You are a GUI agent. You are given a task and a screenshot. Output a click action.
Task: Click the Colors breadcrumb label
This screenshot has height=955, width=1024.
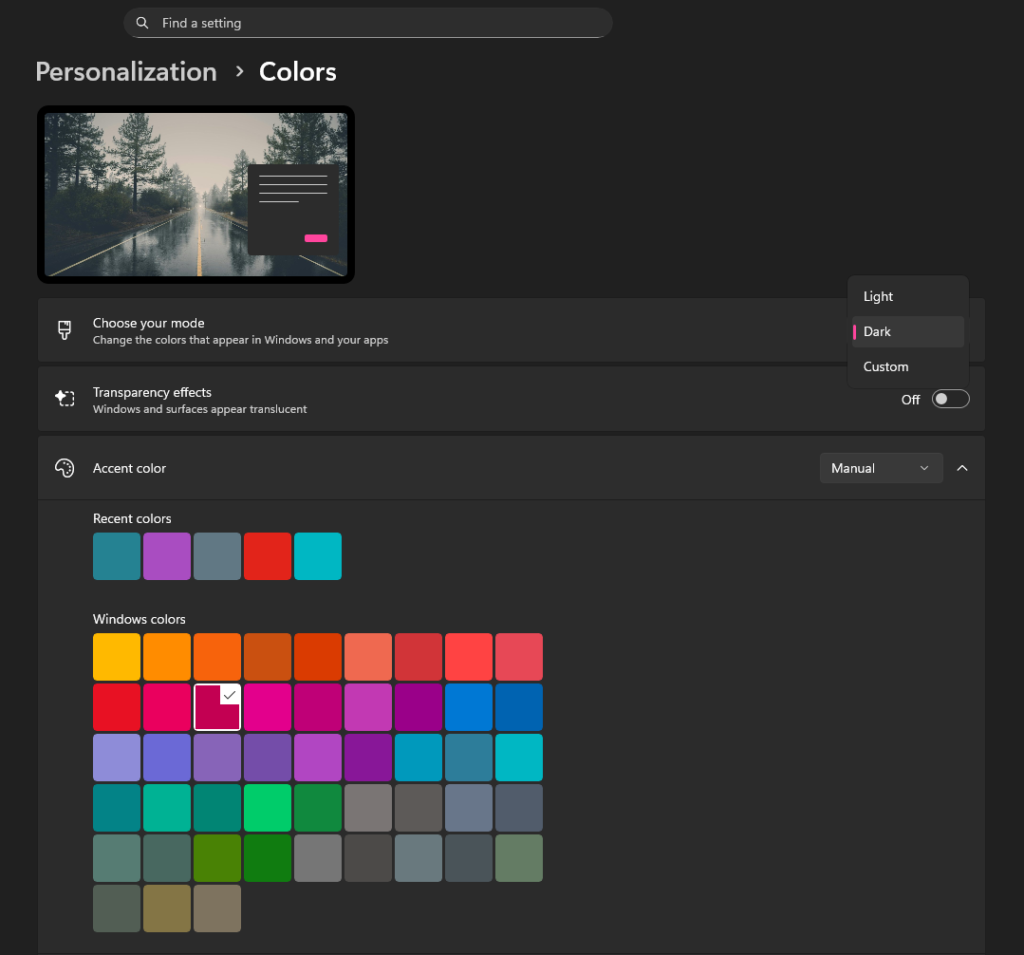pyautogui.click(x=297, y=71)
